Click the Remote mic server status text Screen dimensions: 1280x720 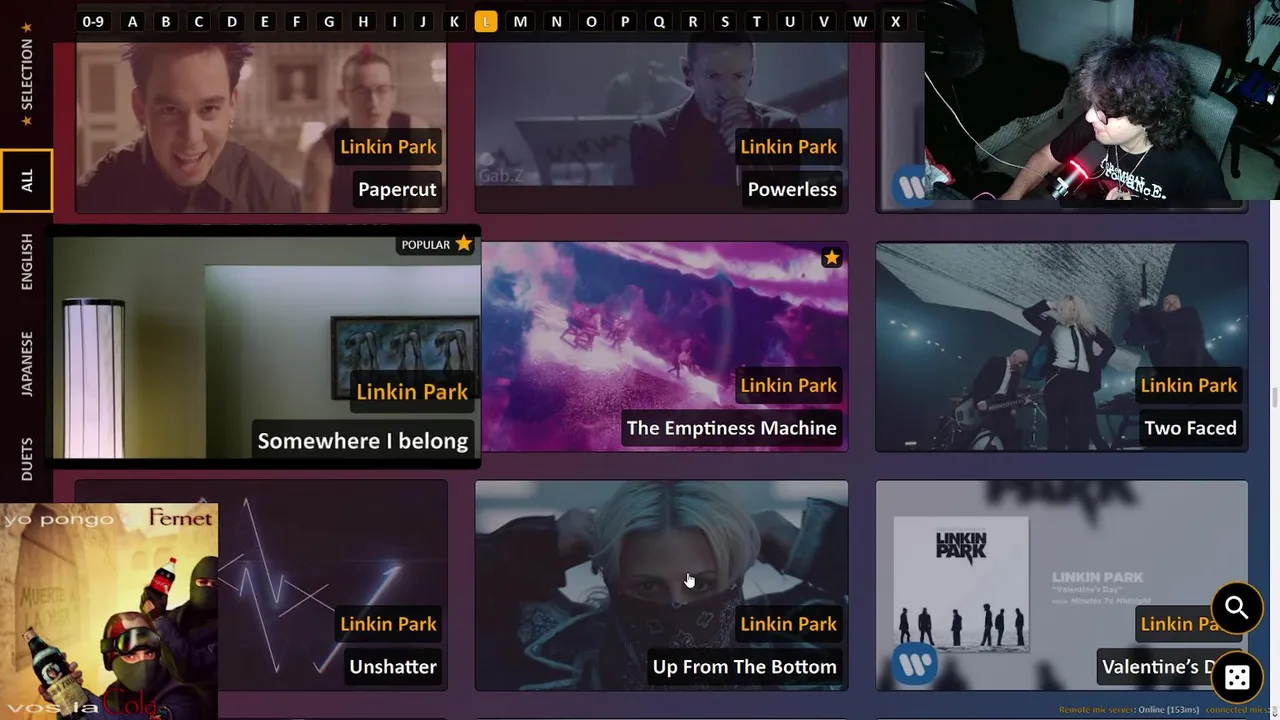[x=1129, y=710]
